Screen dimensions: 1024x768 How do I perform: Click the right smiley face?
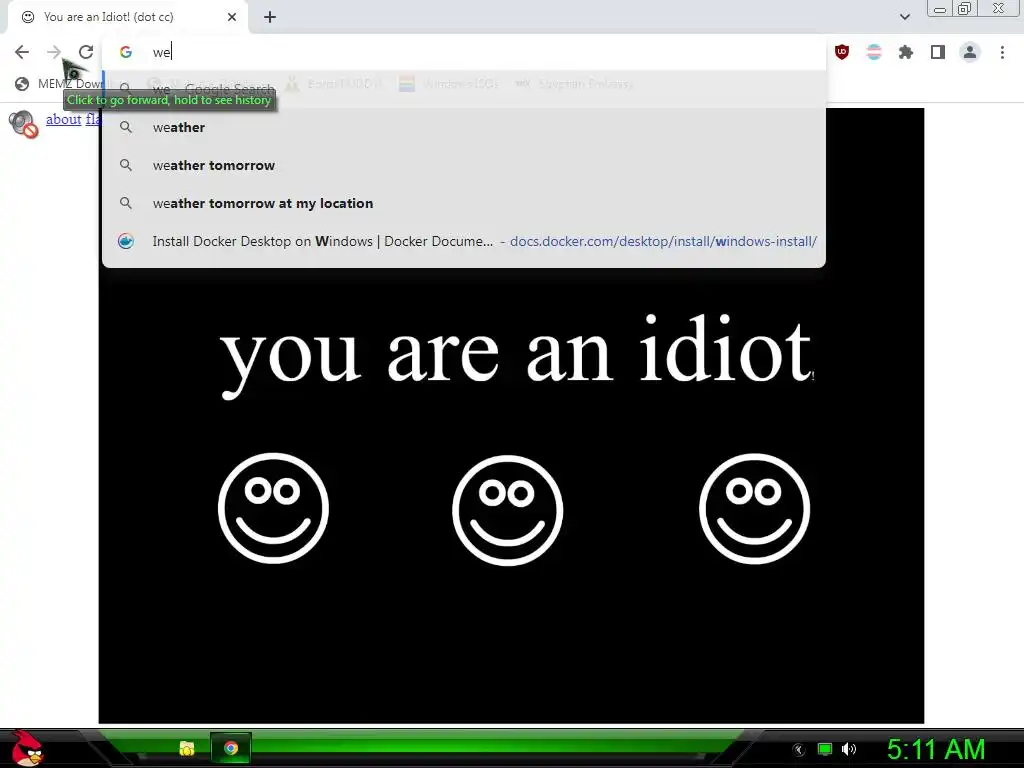pos(754,509)
